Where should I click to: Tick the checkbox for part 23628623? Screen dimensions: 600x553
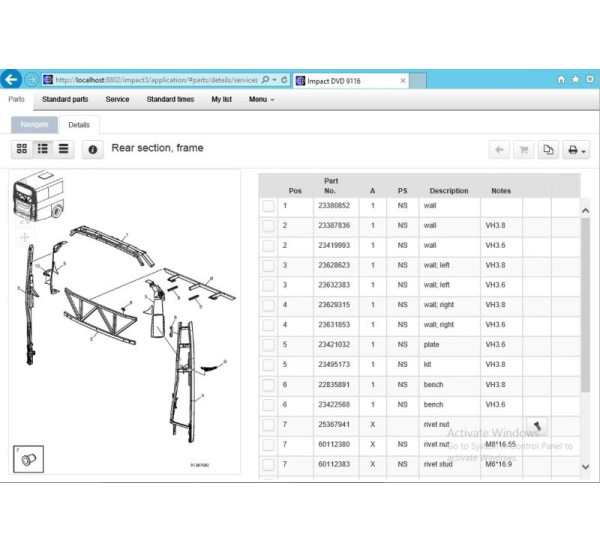268,266
